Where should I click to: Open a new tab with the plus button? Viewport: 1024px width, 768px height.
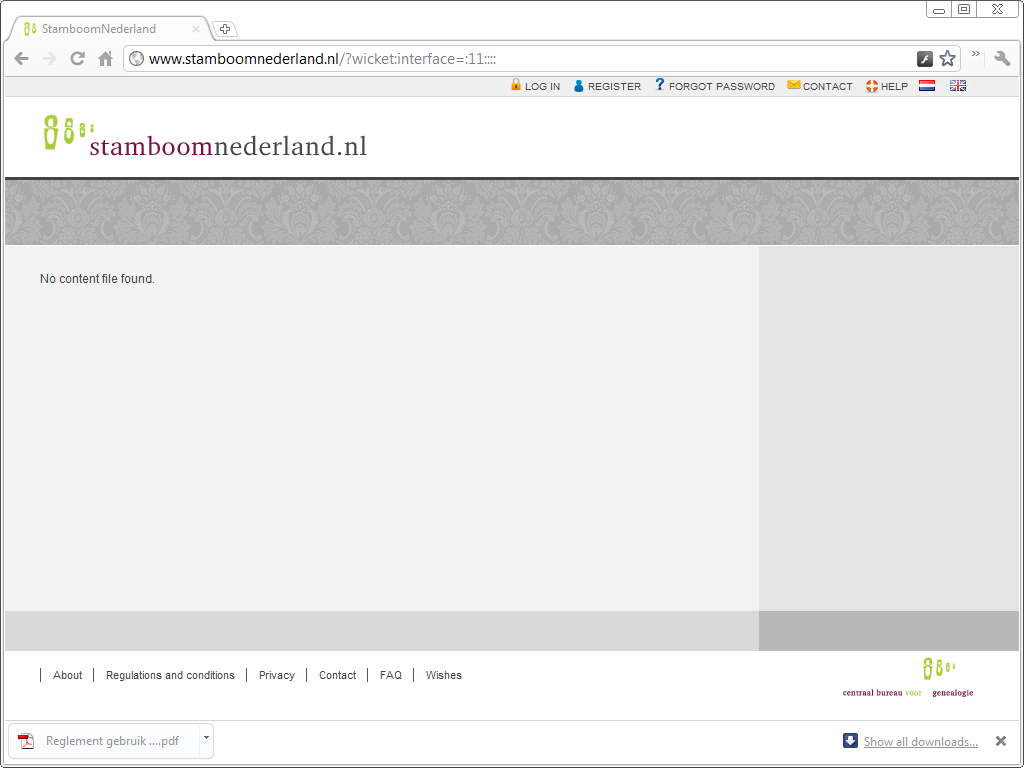[225, 29]
